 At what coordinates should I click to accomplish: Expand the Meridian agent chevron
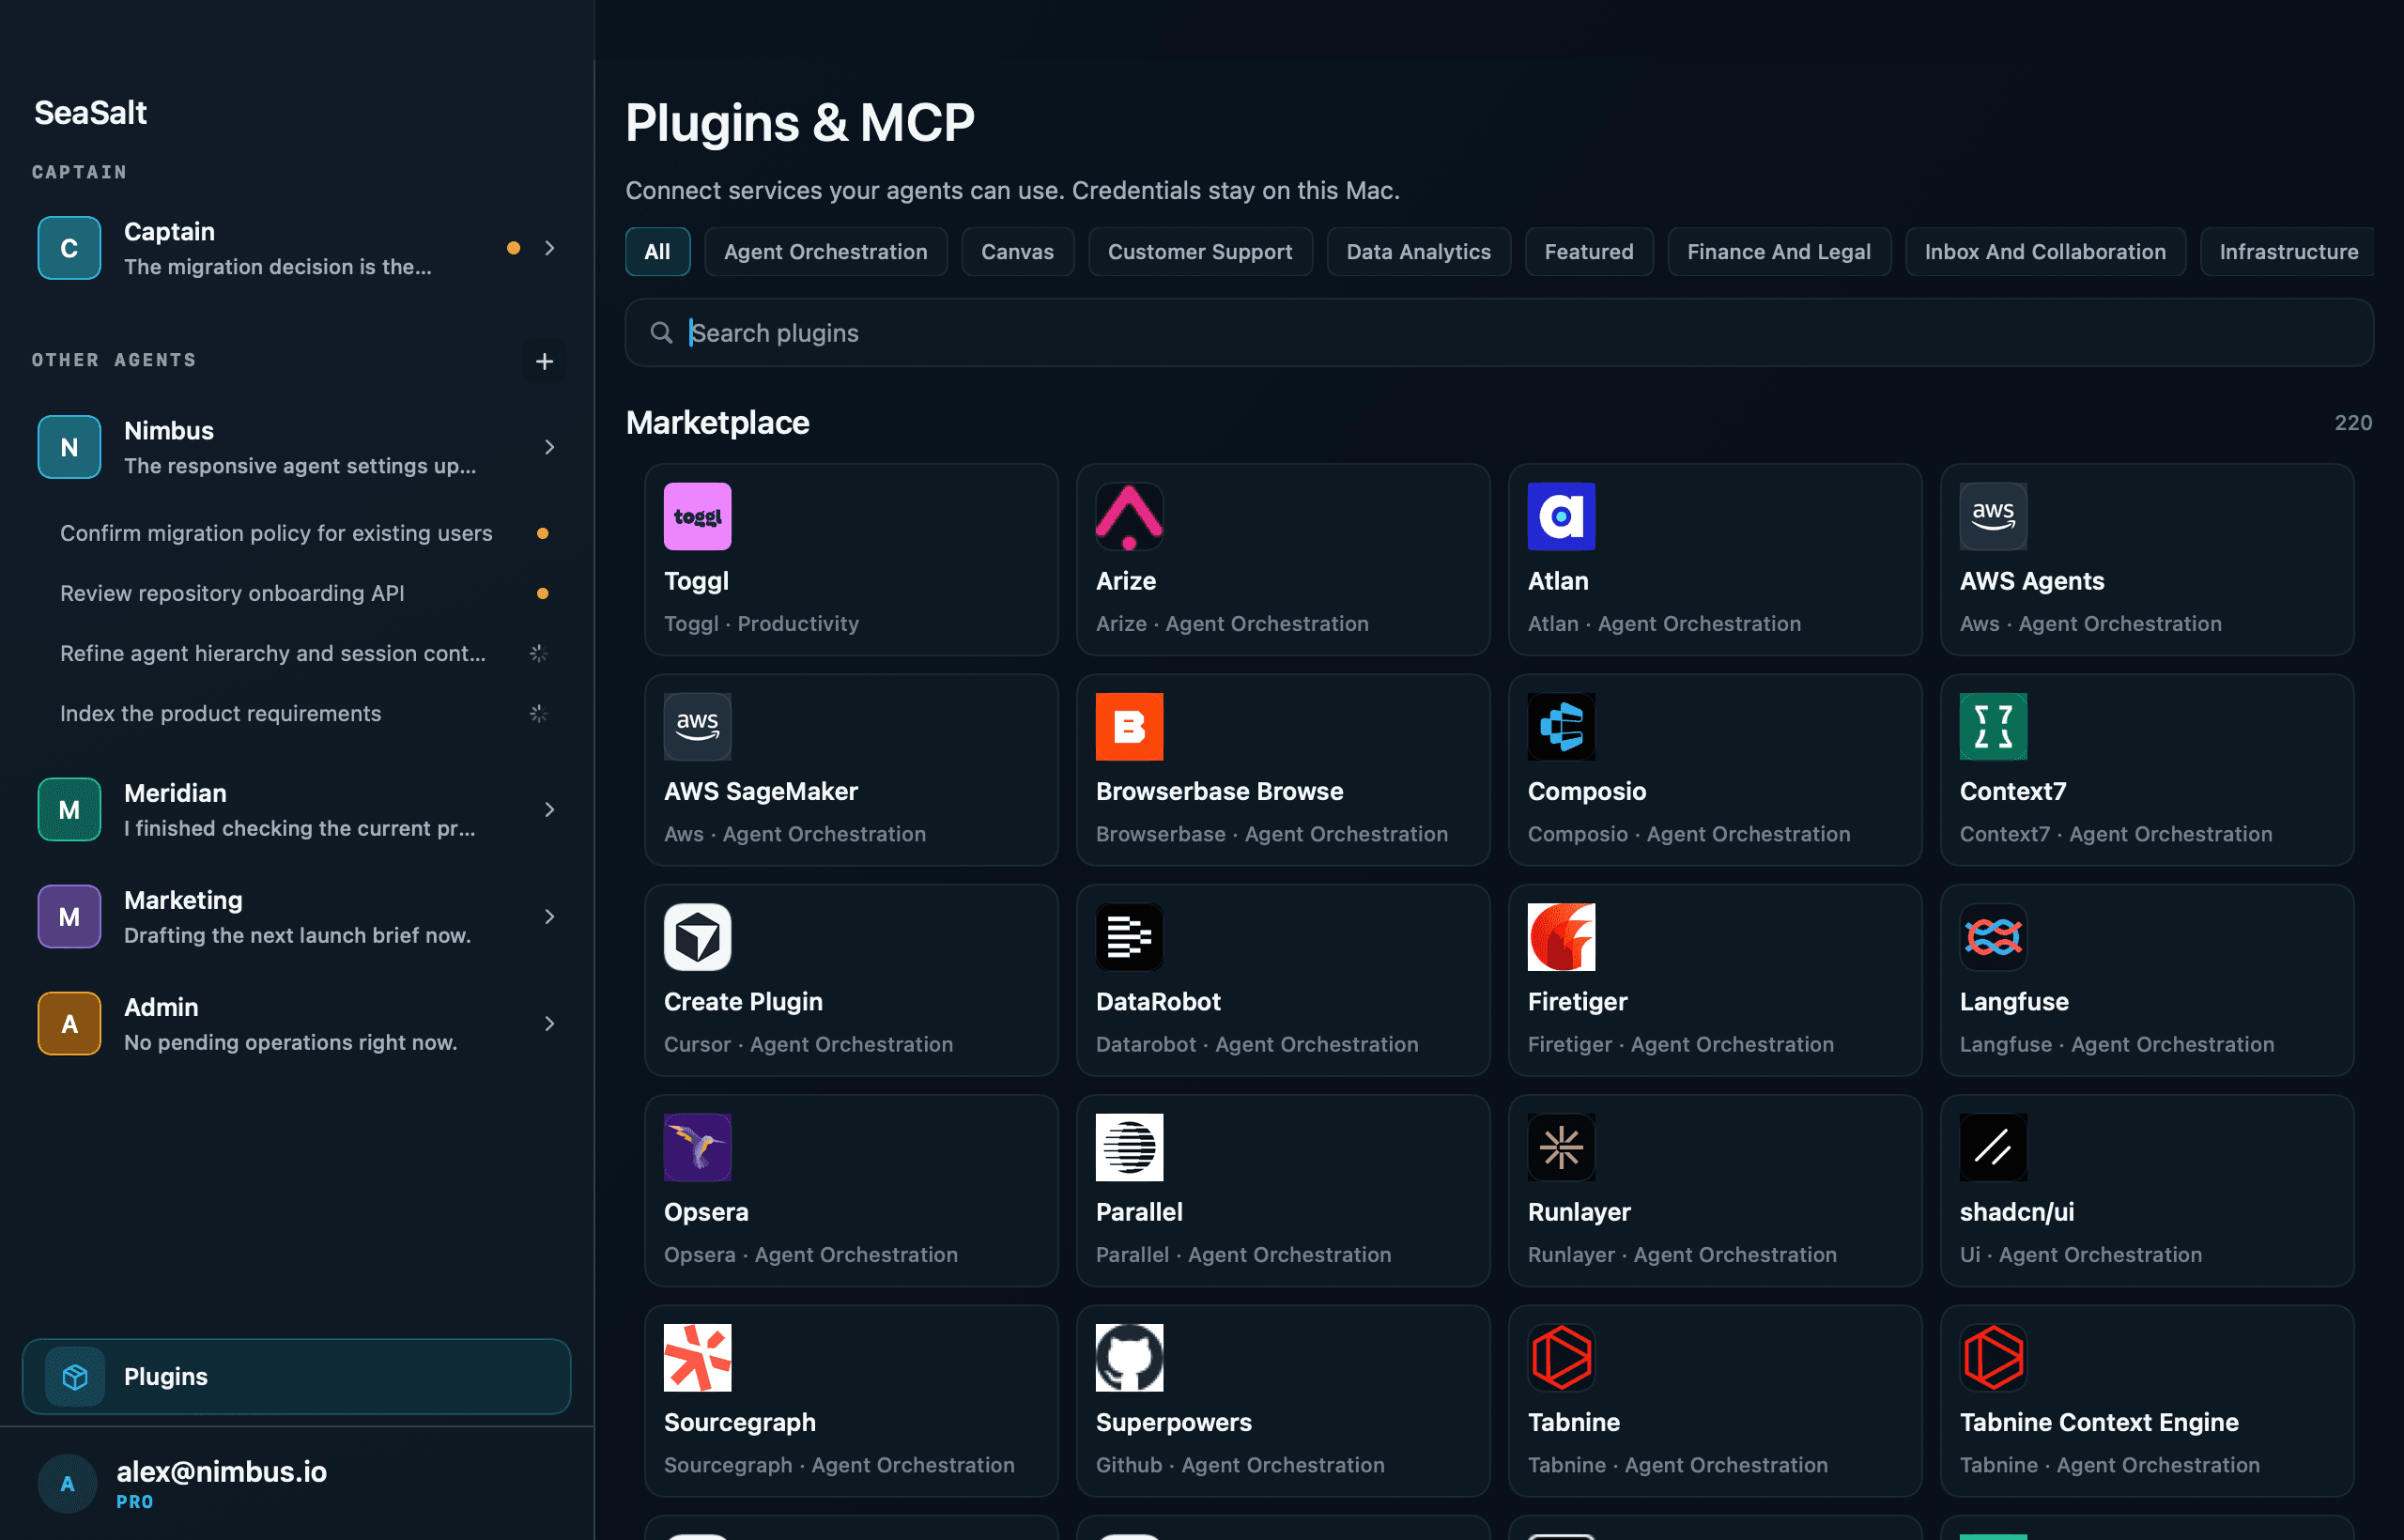tap(549, 809)
